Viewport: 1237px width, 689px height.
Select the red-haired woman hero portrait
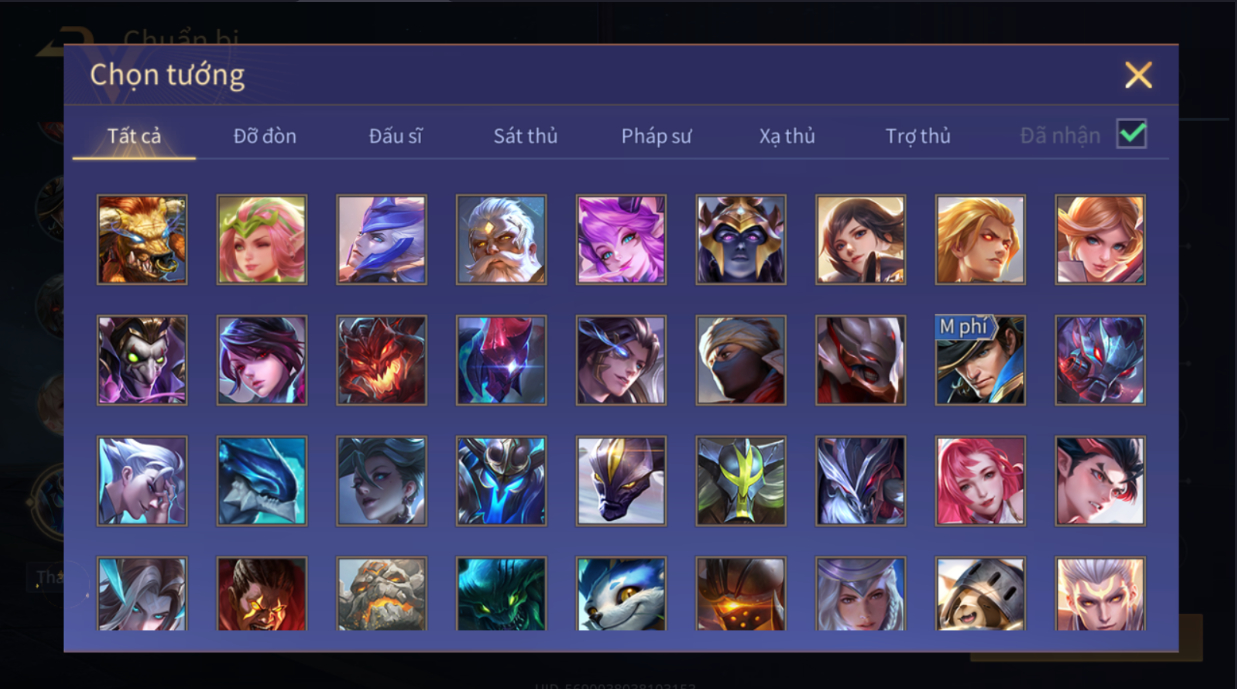point(980,481)
